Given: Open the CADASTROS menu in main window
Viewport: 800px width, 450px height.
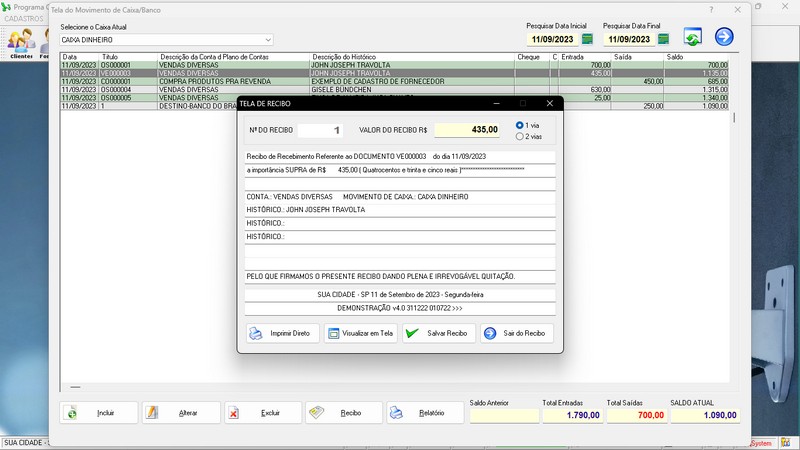Looking at the screenshot, I should coord(24,19).
